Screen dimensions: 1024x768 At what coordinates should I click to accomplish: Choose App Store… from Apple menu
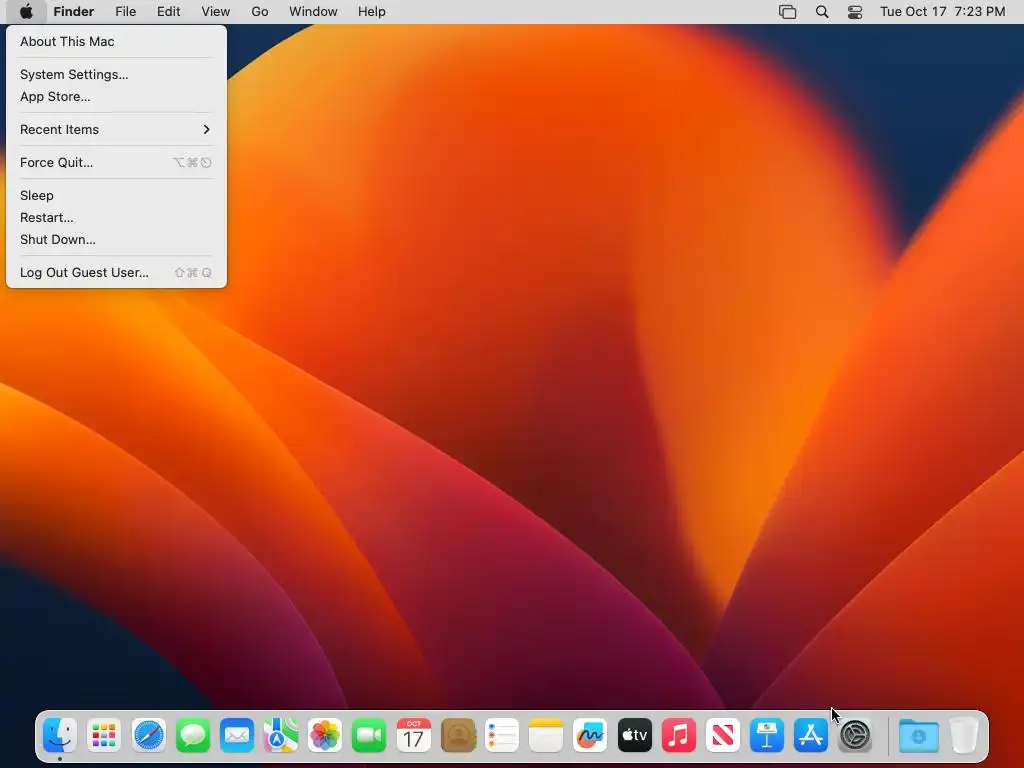pyautogui.click(x=116, y=97)
